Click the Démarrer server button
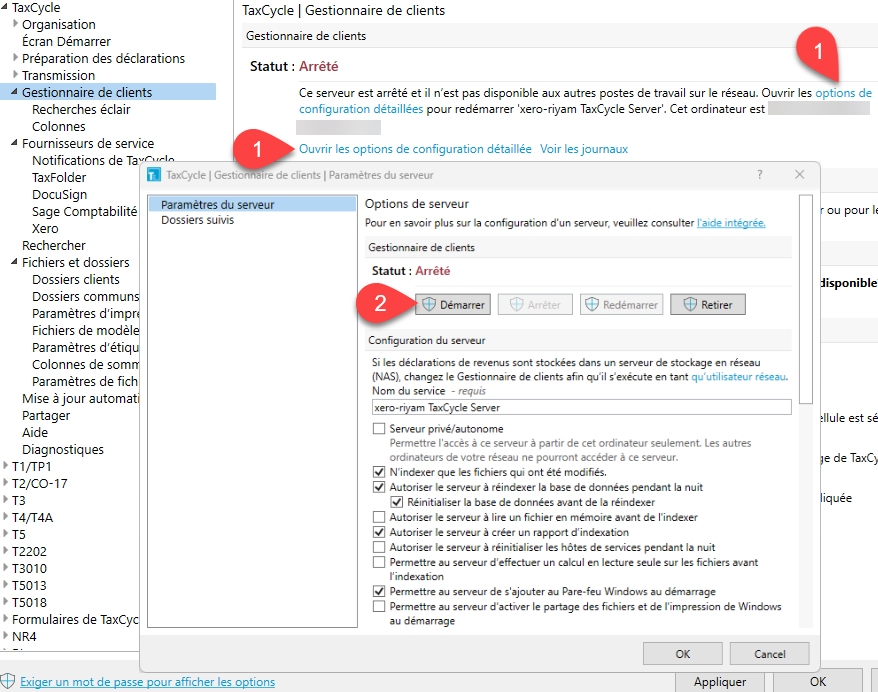 (452, 305)
